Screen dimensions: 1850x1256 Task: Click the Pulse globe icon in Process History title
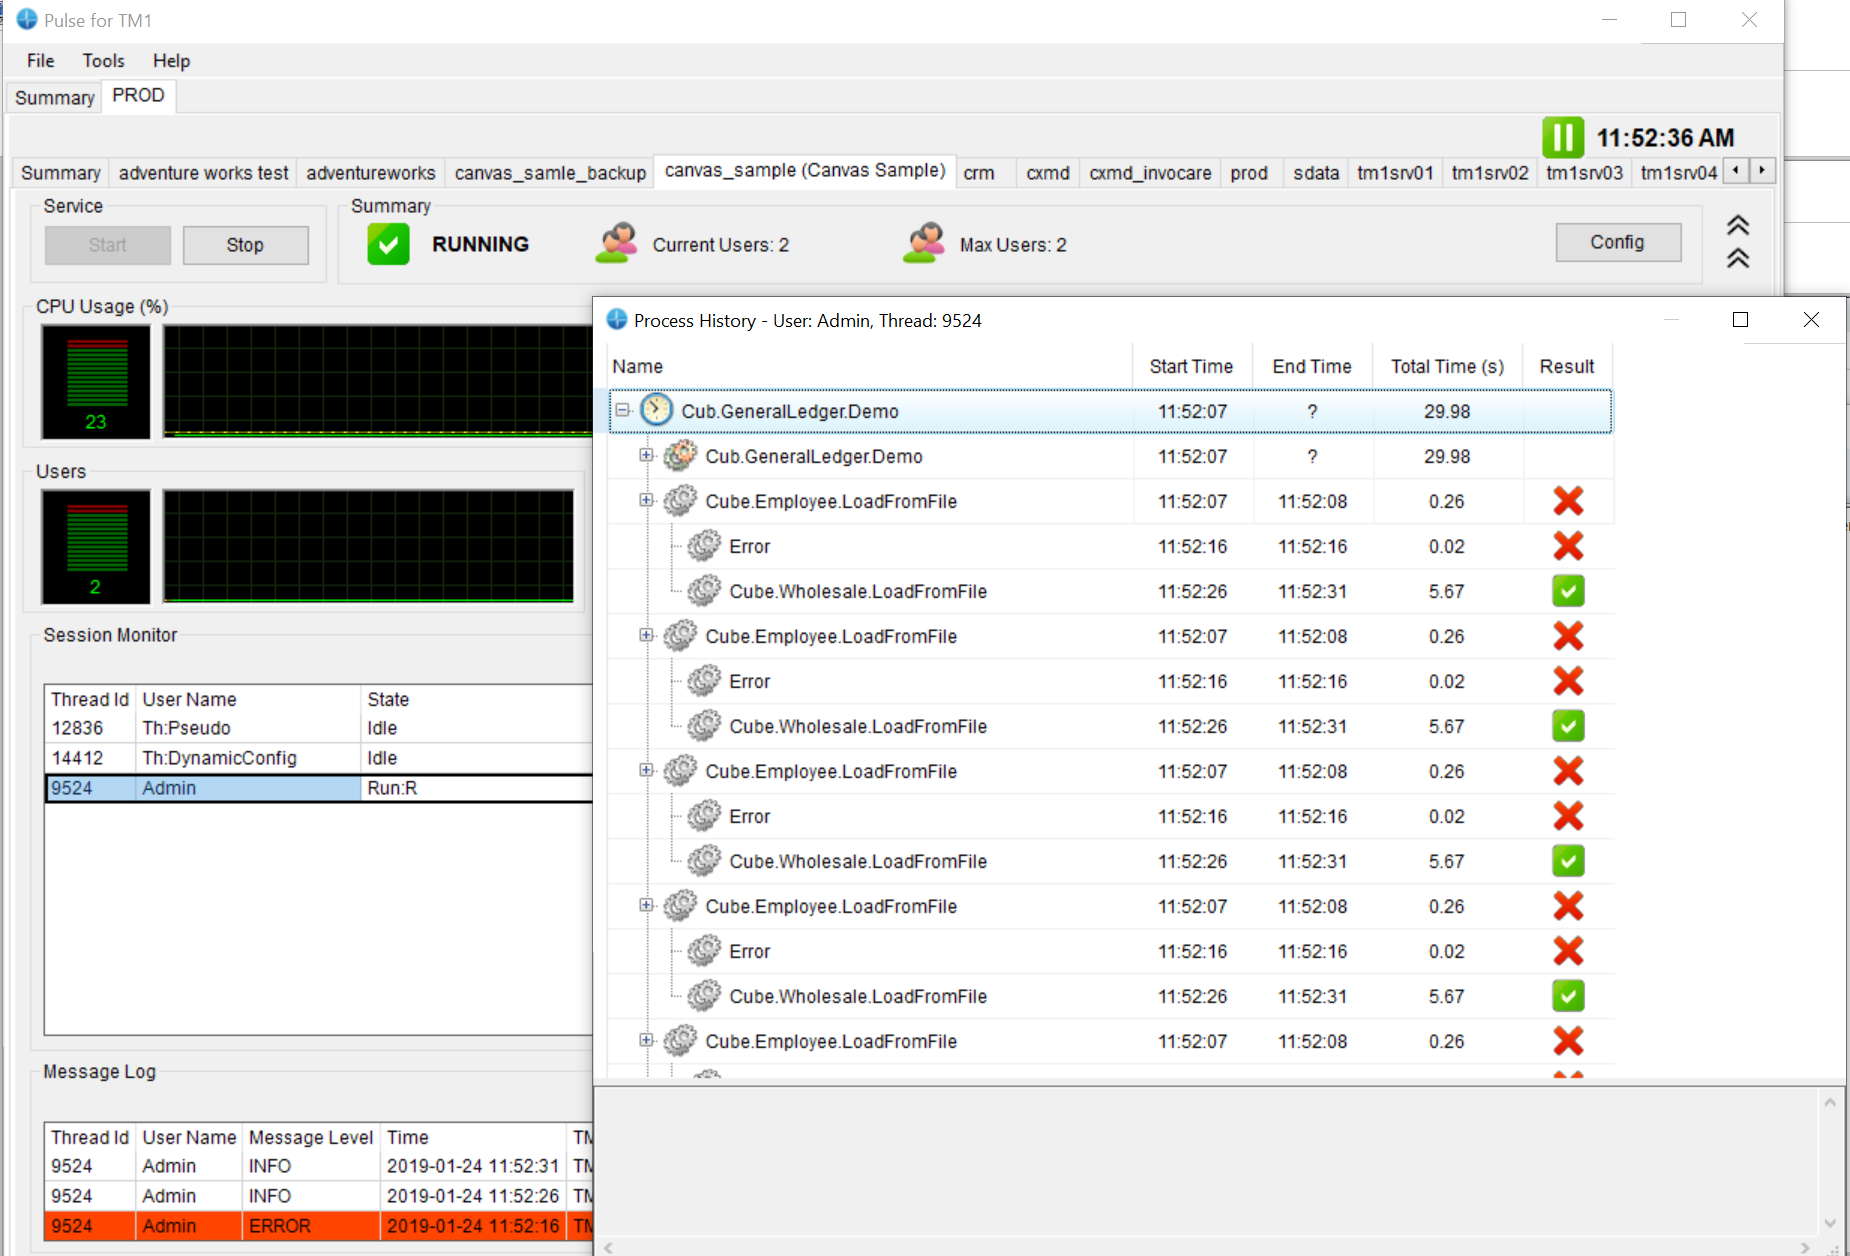(617, 320)
